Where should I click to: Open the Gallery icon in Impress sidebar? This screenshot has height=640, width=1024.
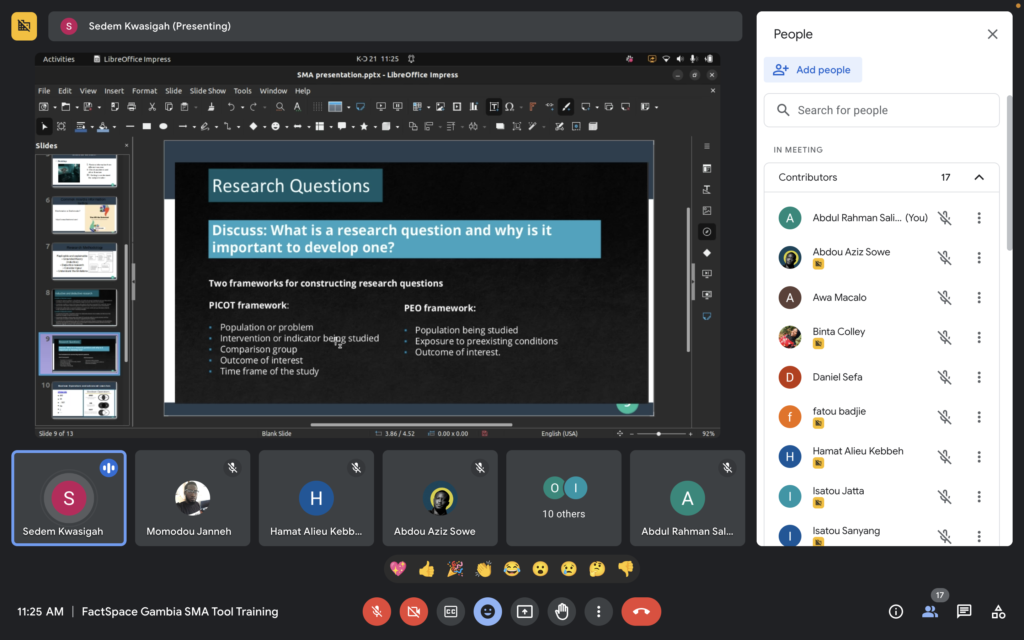[707, 211]
